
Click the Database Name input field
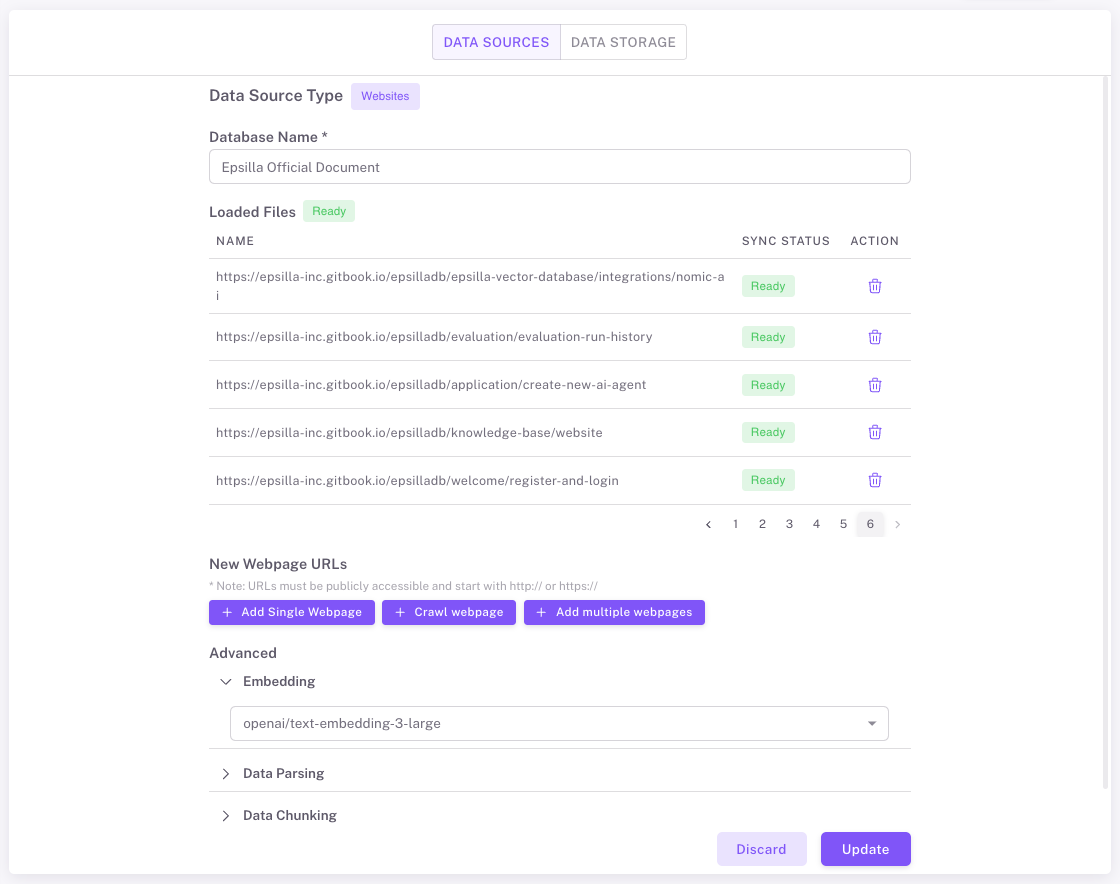pyautogui.click(x=559, y=167)
